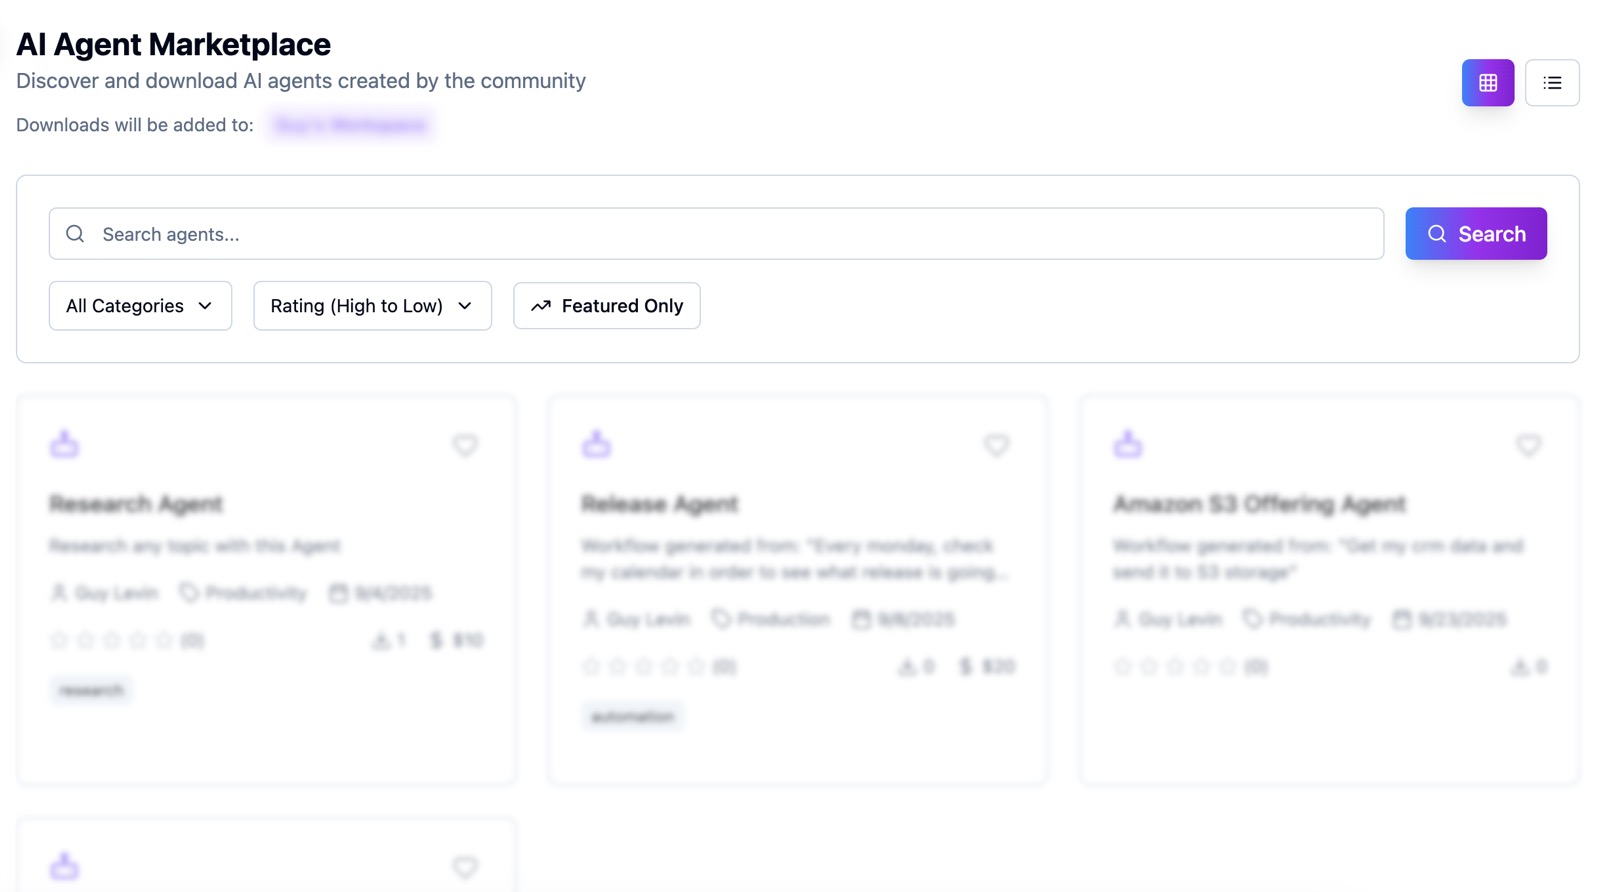The image size is (1600, 892).
Task: Favorite the Amazon S3 Offering Agent heart
Action: tap(1528, 445)
